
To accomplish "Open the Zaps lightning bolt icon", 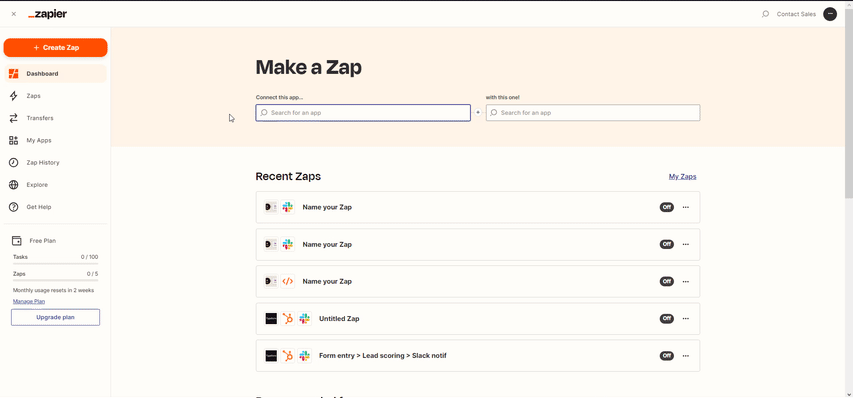I will pos(14,96).
